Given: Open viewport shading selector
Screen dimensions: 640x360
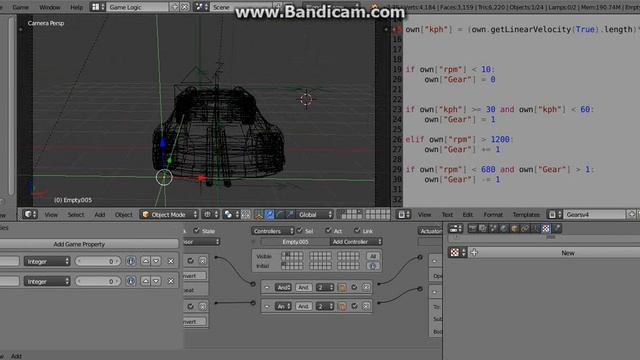Looking at the screenshot, I should 210,214.
